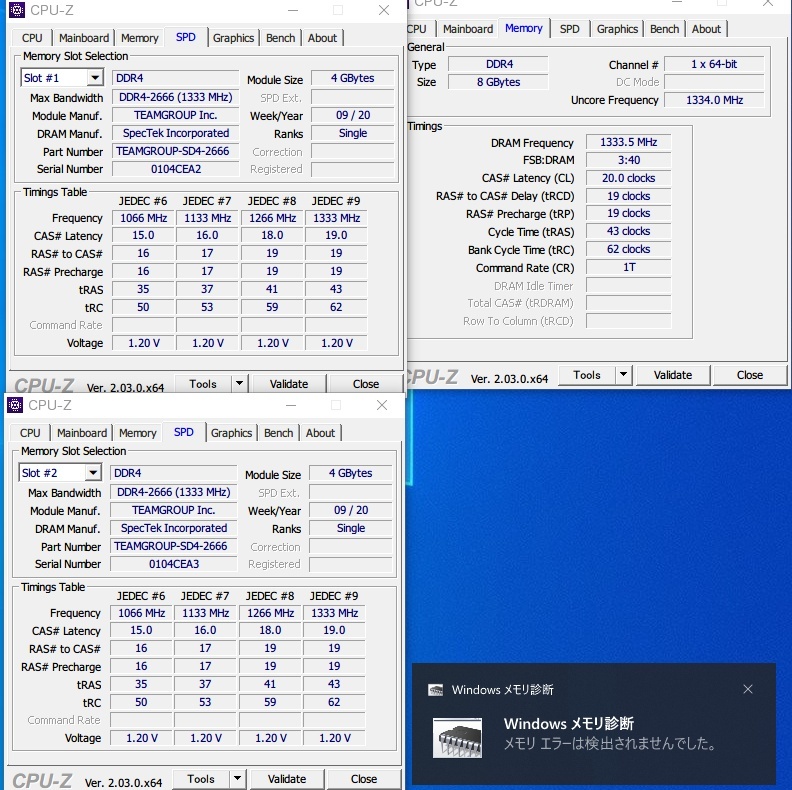This screenshot has width=792, height=790.
Task: Open Mainboard tab in Slot #1 window
Action: 84,38
